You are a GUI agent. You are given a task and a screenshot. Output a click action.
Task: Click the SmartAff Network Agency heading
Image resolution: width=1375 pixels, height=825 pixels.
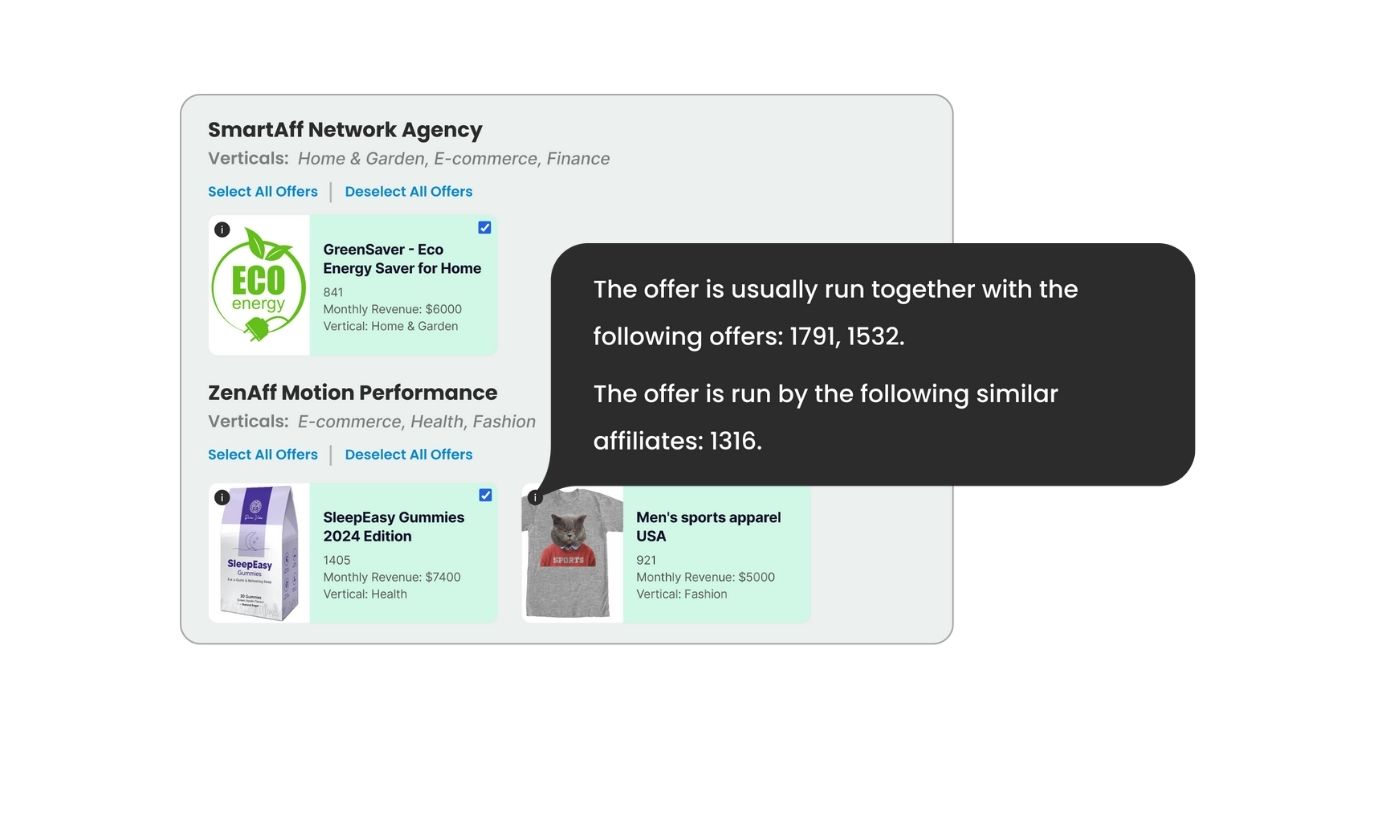(x=344, y=130)
